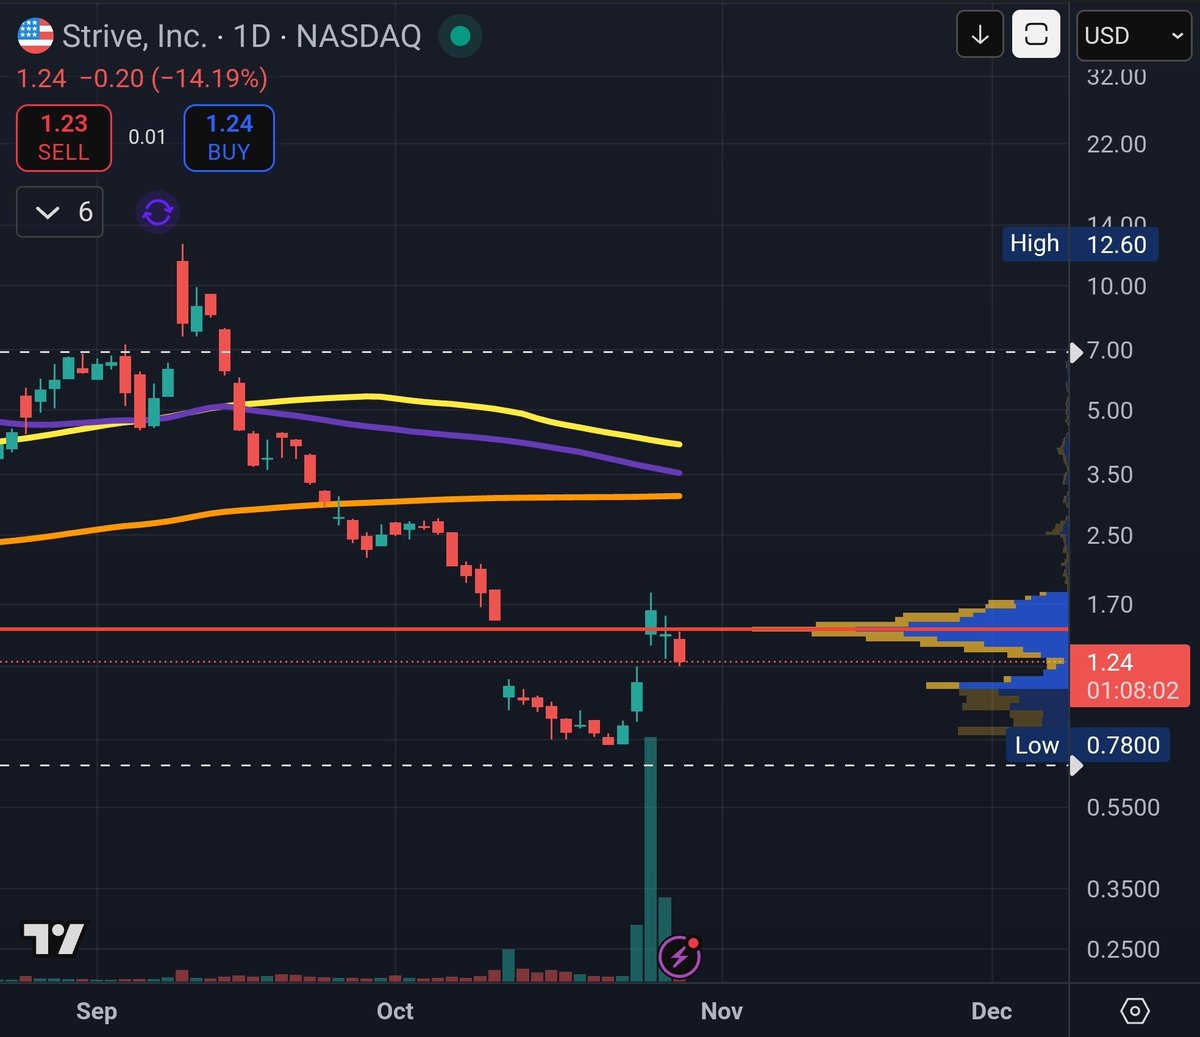
Task: Click the purple refresh sync icon
Action: 158,212
